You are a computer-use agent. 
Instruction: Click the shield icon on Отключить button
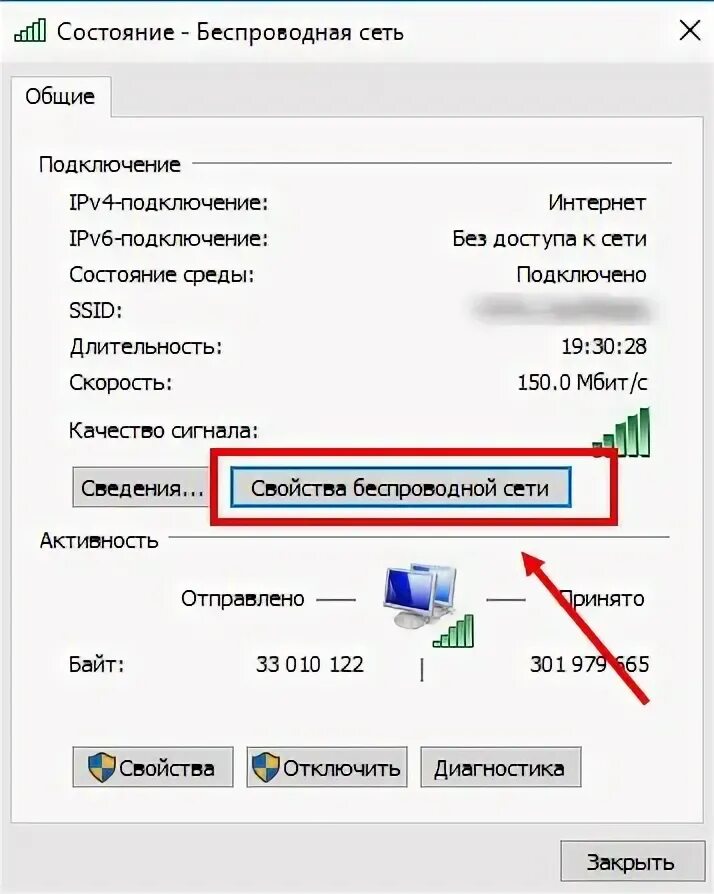[x=266, y=767]
